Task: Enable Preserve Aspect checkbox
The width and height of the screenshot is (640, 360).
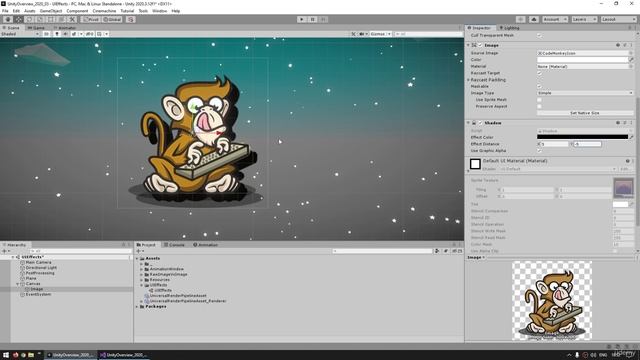Action: 539,106
